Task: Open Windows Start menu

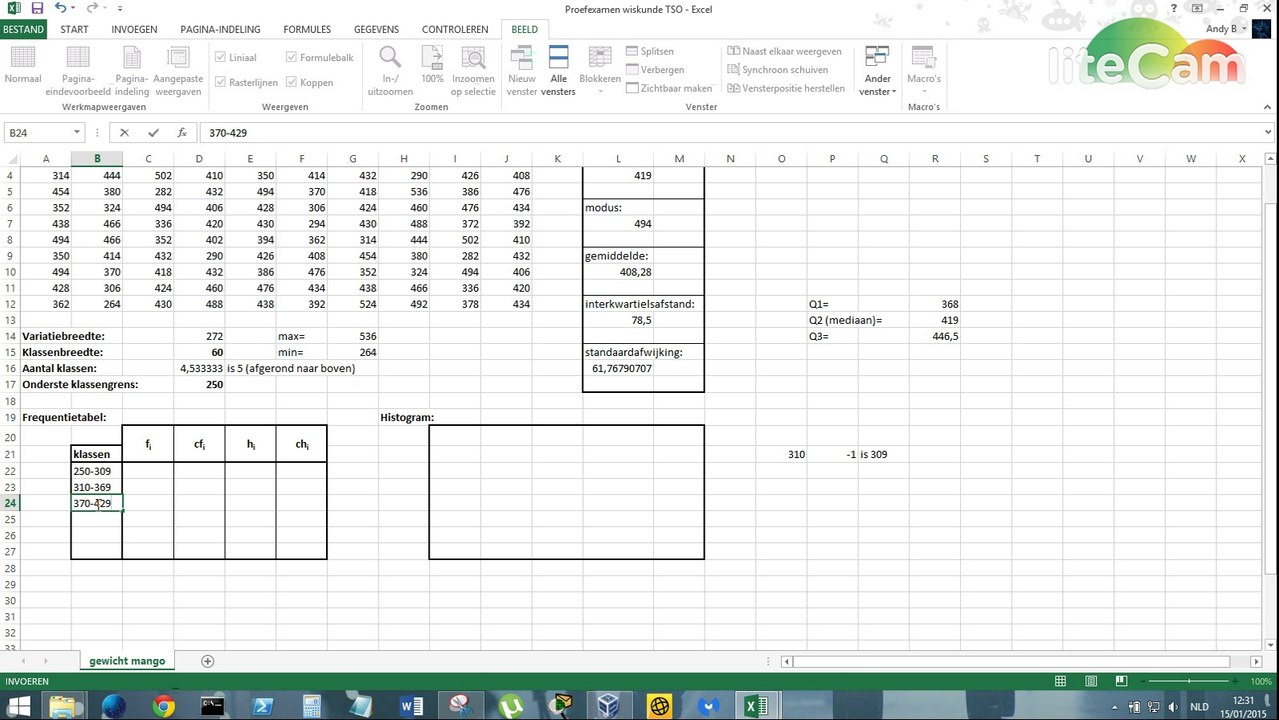Action: (18, 706)
